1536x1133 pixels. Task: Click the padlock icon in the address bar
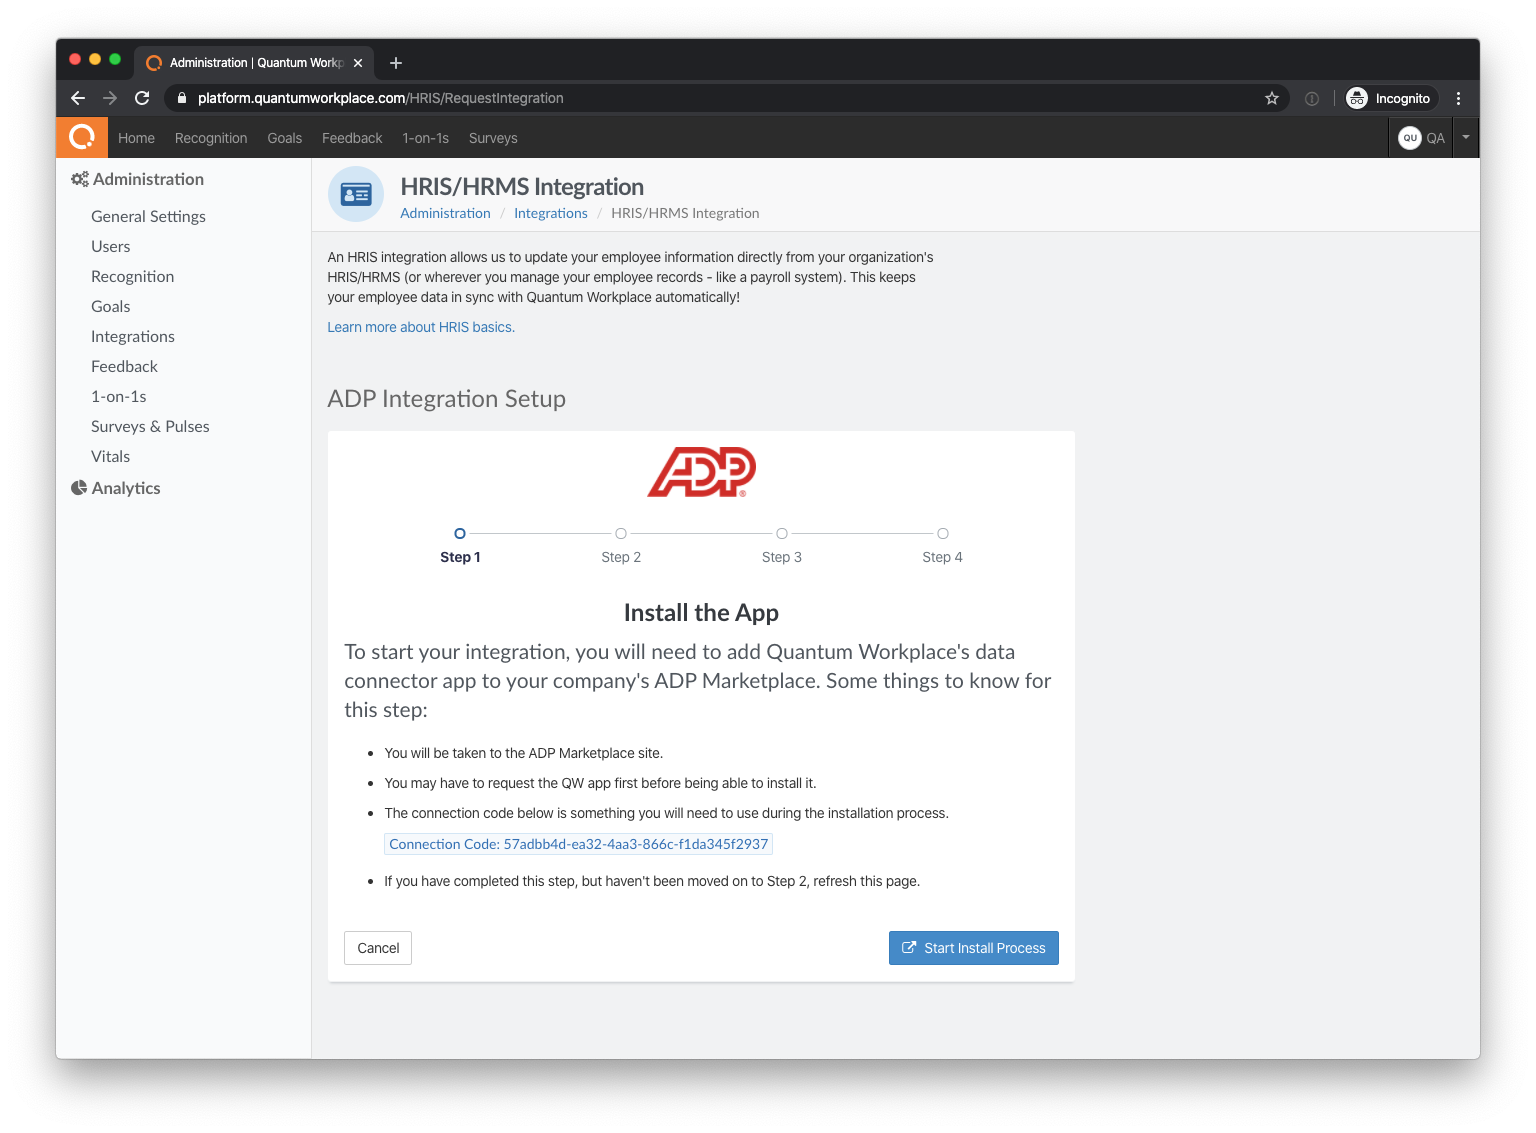click(181, 98)
